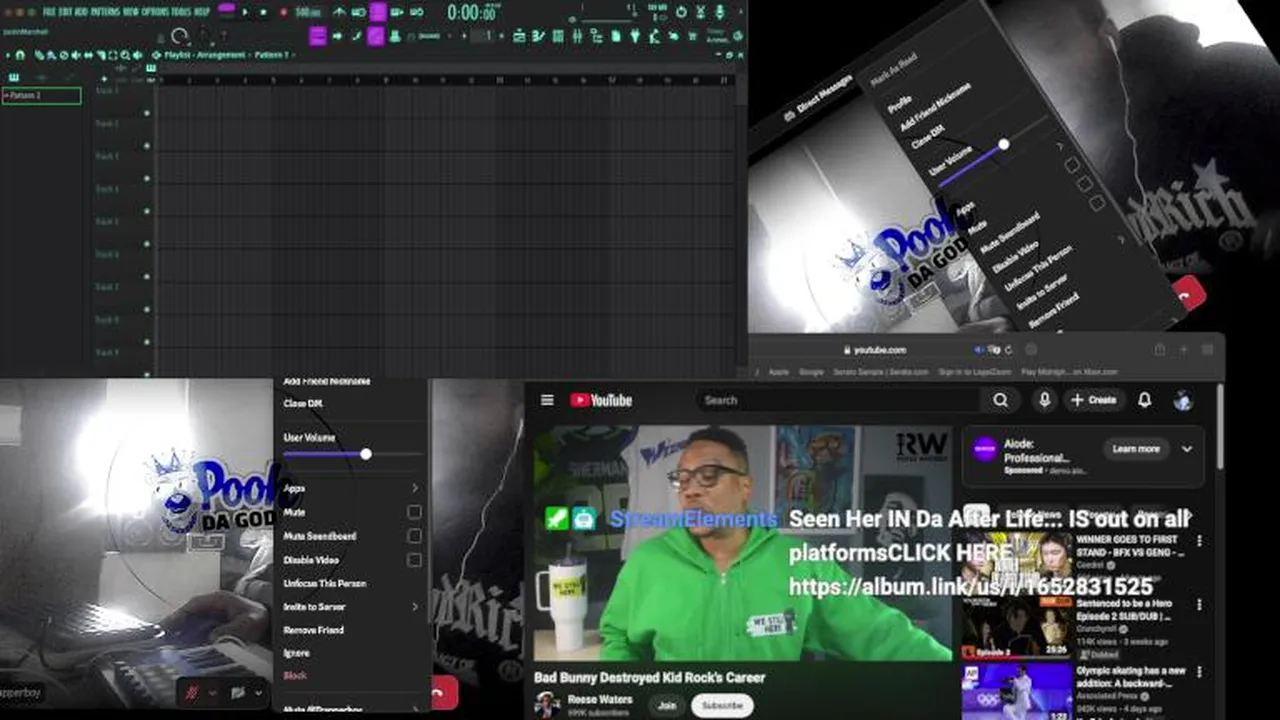Click the YouTube logo
The height and width of the screenshot is (720, 1280).
[x=601, y=400]
